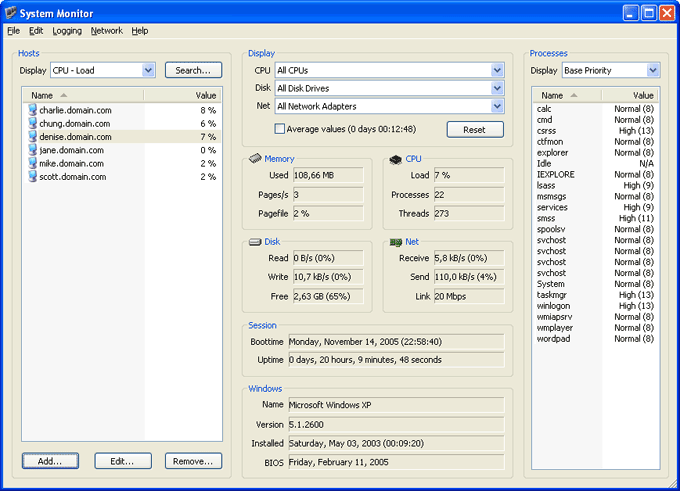Click the Boottime field
Viewport: 680px width, 491px height.
point(396,342)
